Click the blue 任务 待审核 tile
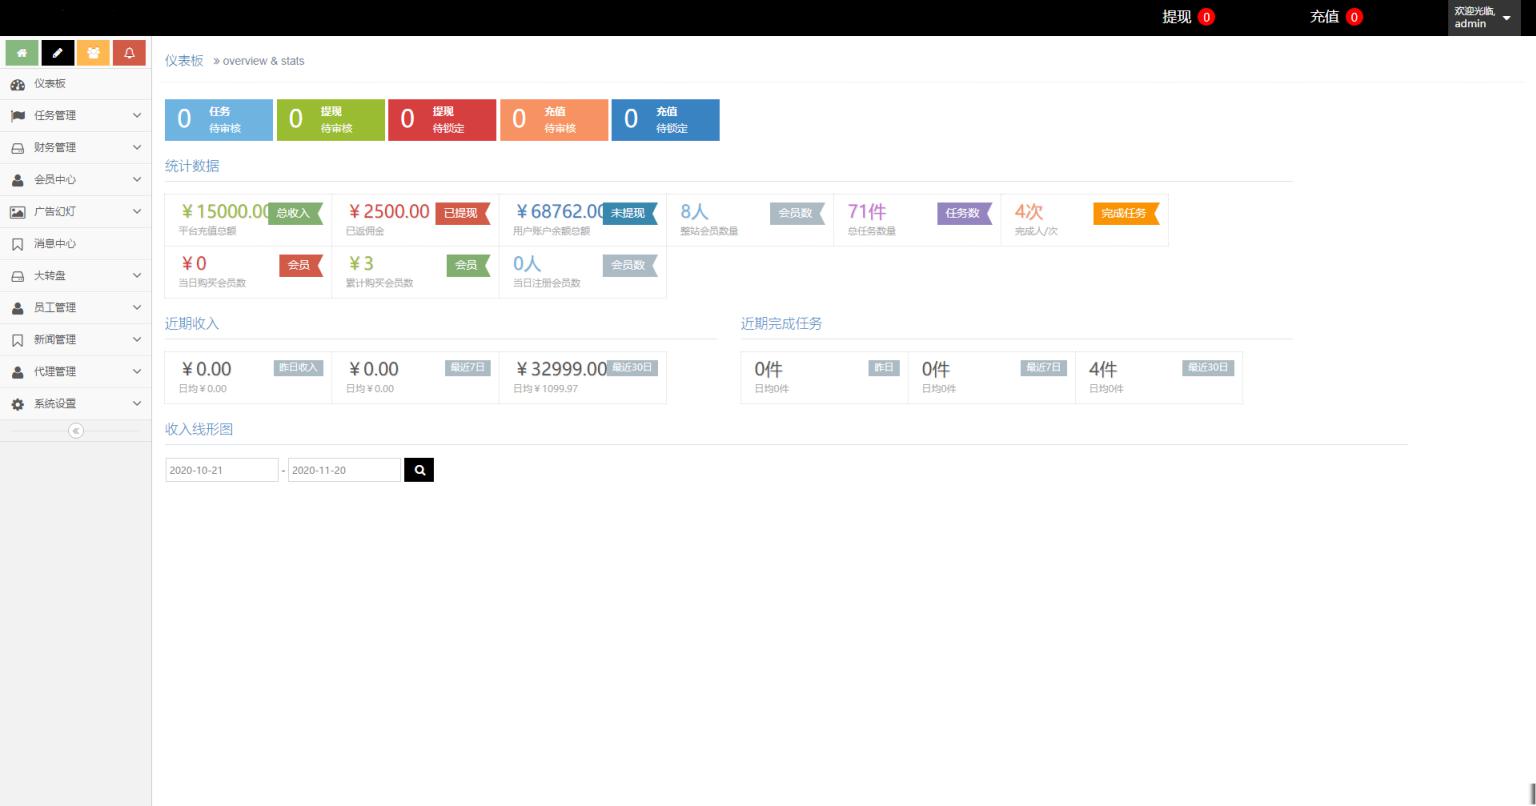Viewport: 1536px width, 806px height. pos(219,120)
